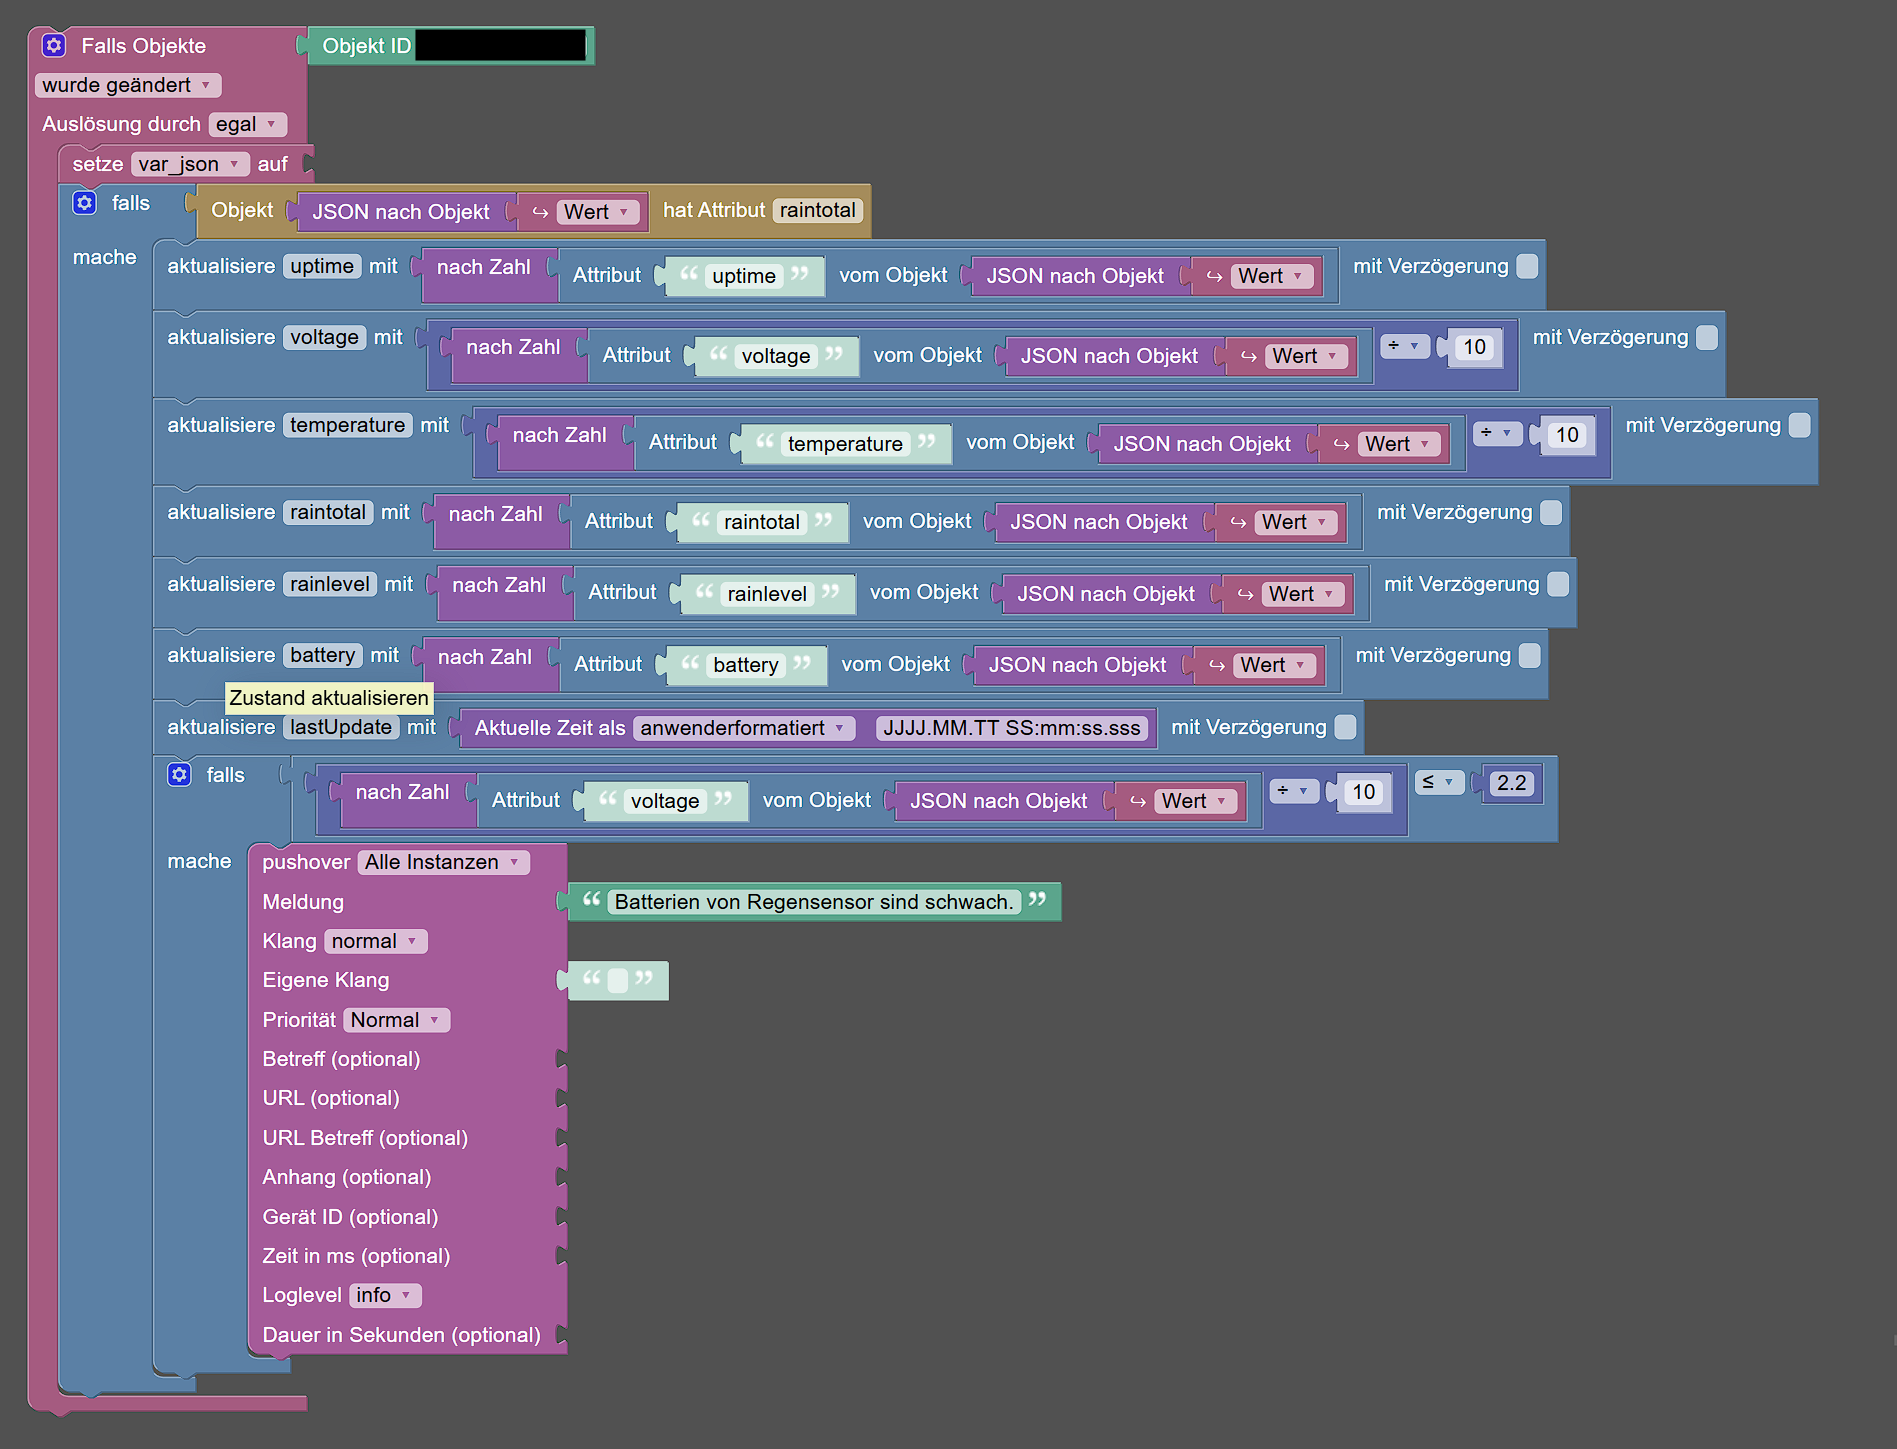Edit 'uptime' attribute string

pos(743,276)
